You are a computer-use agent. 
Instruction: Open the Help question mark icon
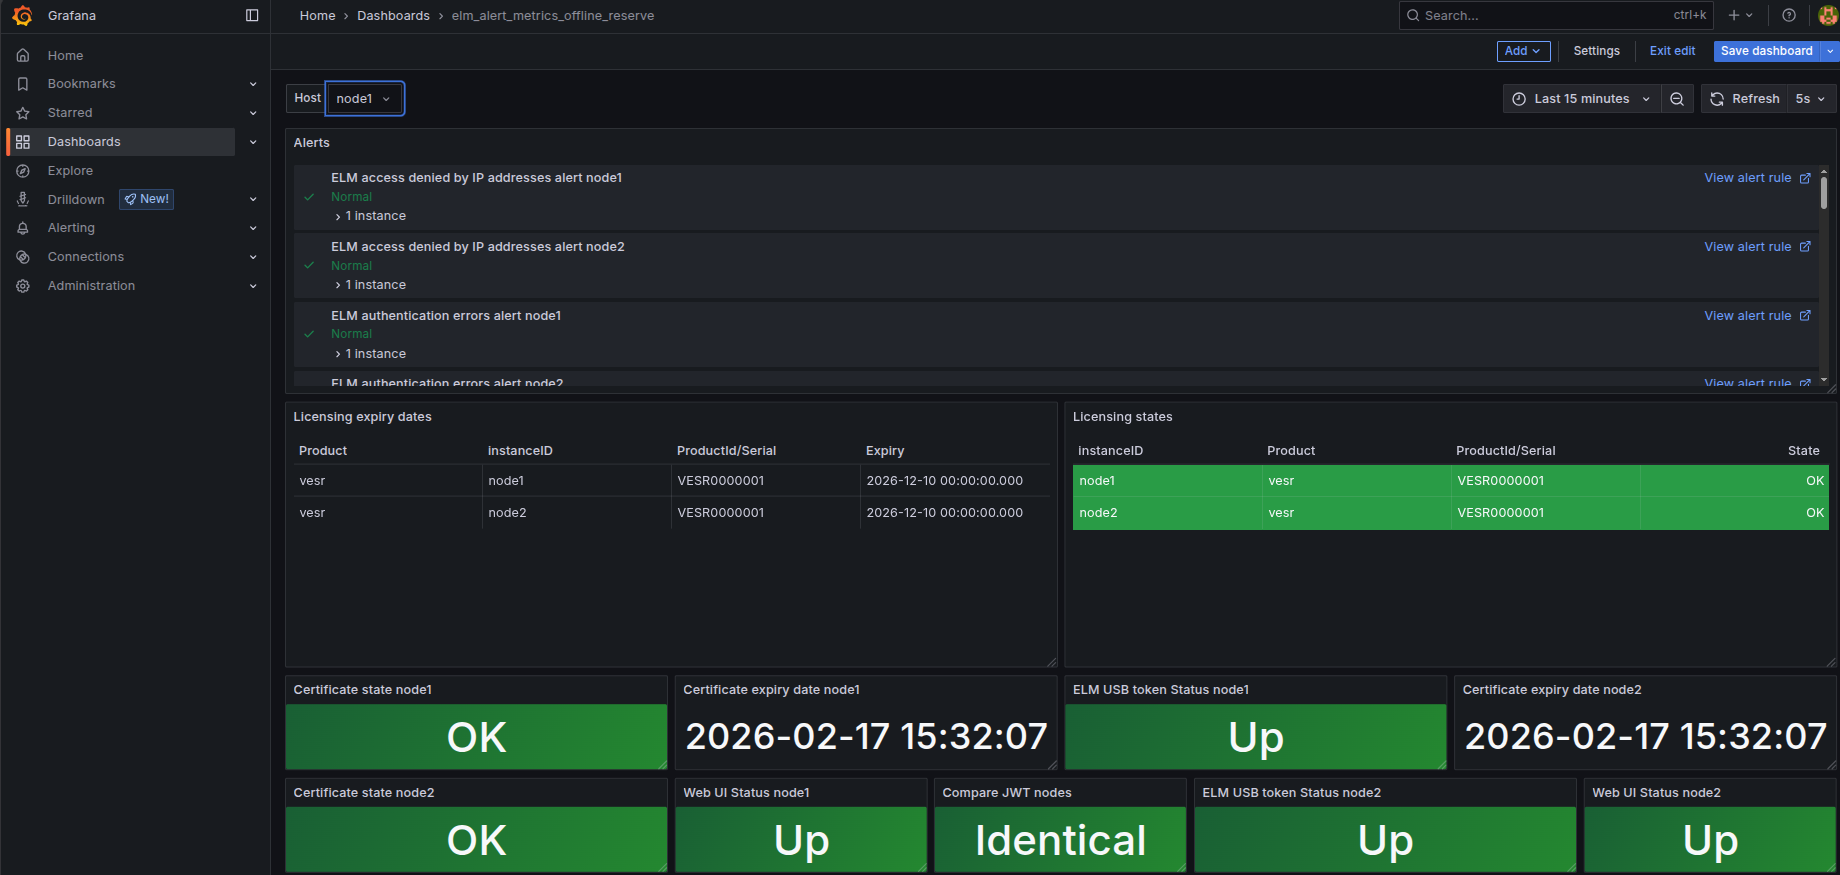pos(1789,16)
